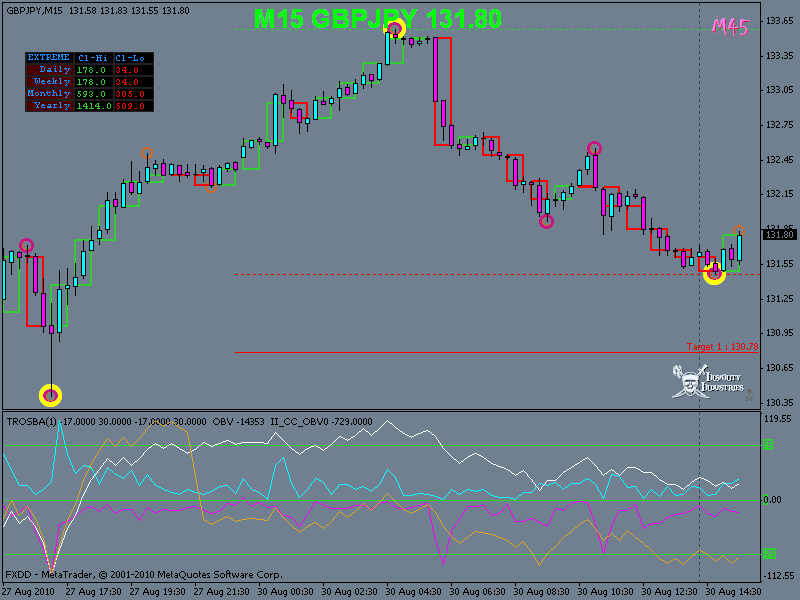This screenshot has width=800, height=600.
Task: Click the '30 Aug 12:30' time axis label
Action: [x=669, y=592]
